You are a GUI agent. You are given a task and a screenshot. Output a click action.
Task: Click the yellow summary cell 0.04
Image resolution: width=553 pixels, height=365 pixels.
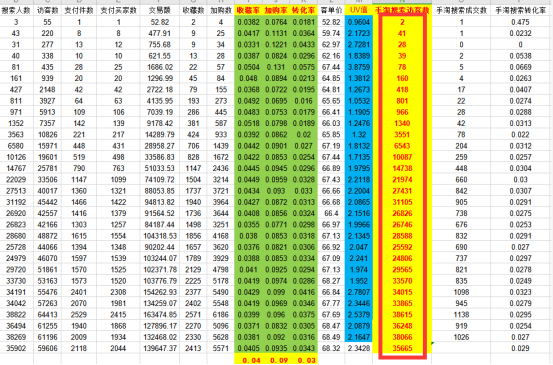tap(248, 360)
